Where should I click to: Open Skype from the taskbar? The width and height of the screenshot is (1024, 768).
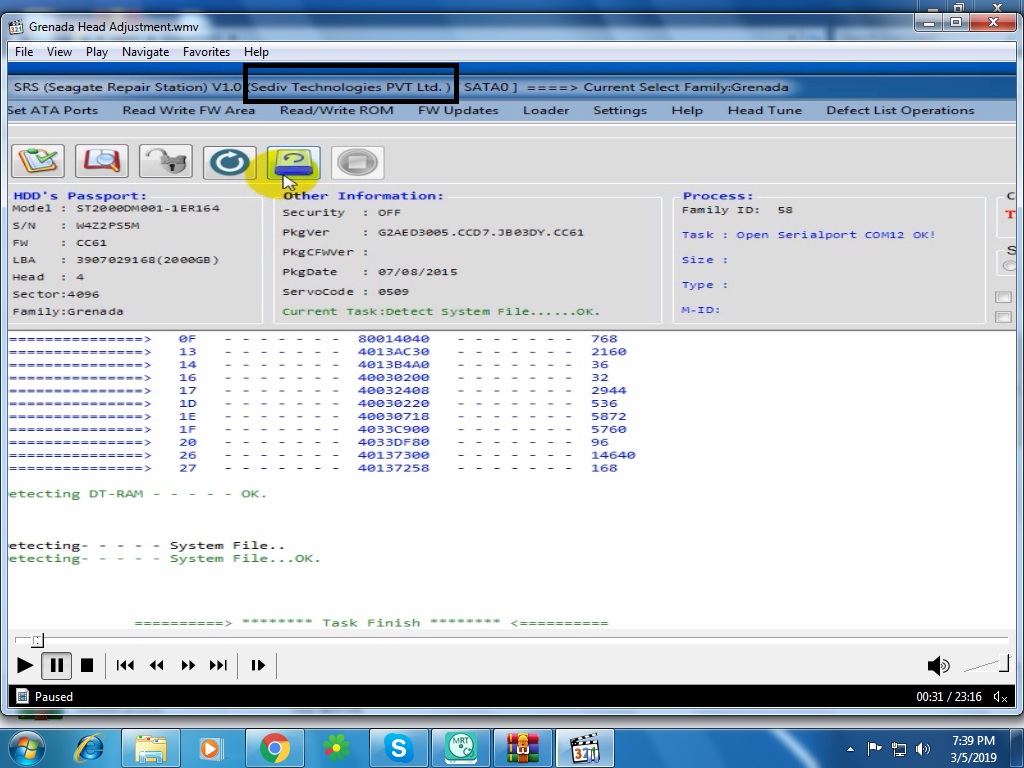[x=398, y=748]
